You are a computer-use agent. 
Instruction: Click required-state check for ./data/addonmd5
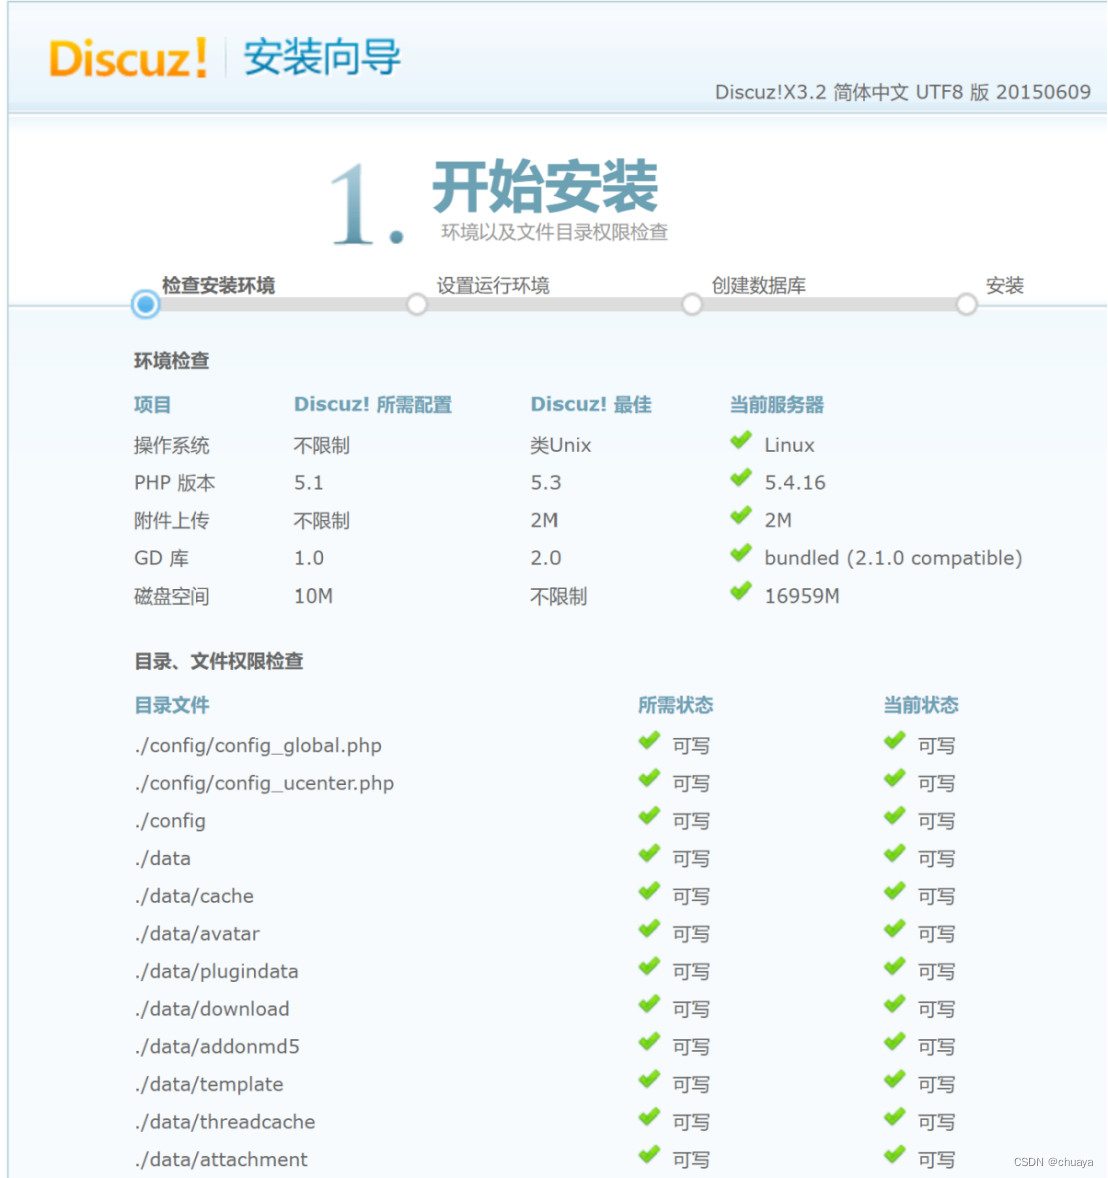click(649, 1042)
